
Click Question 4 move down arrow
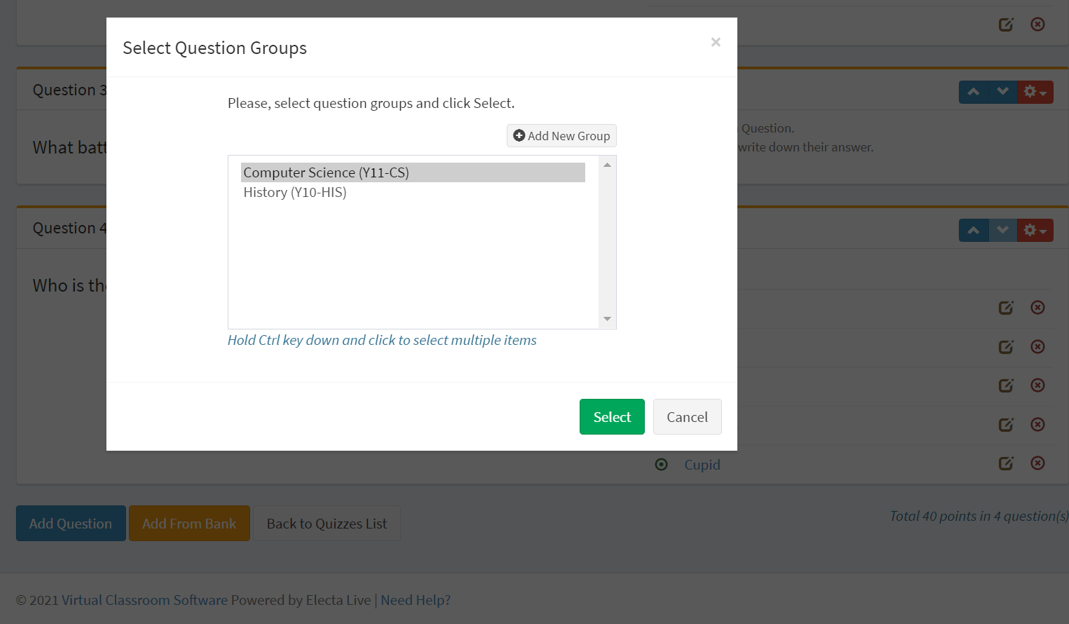pyautogui.click(x=1002, y=231)
